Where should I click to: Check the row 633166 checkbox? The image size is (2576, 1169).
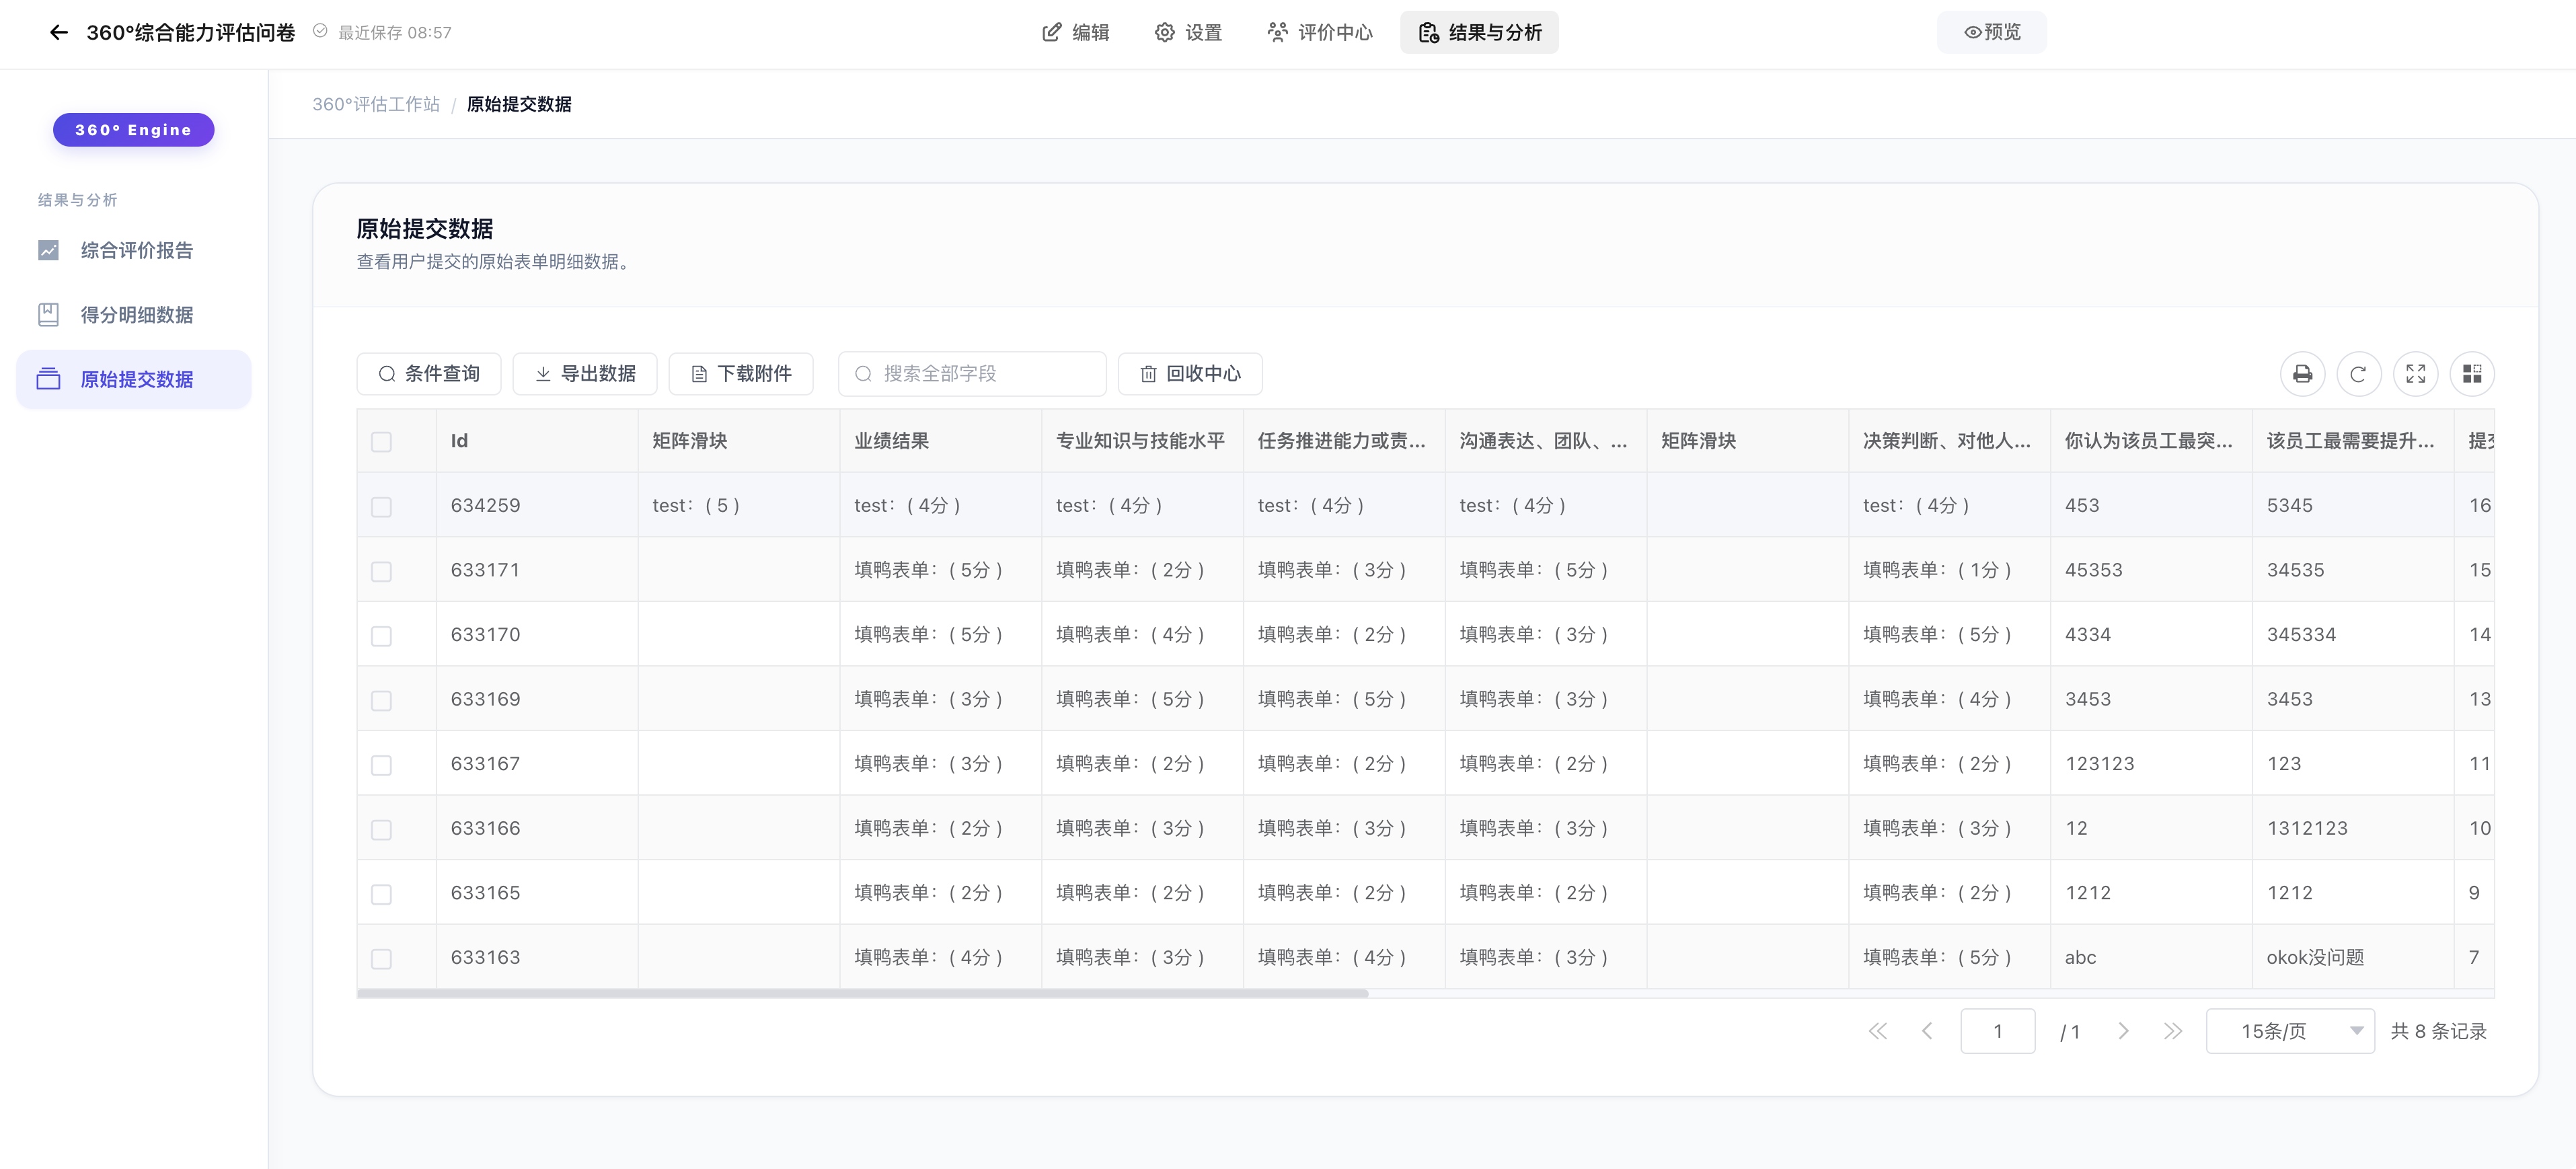coord(381,829)
